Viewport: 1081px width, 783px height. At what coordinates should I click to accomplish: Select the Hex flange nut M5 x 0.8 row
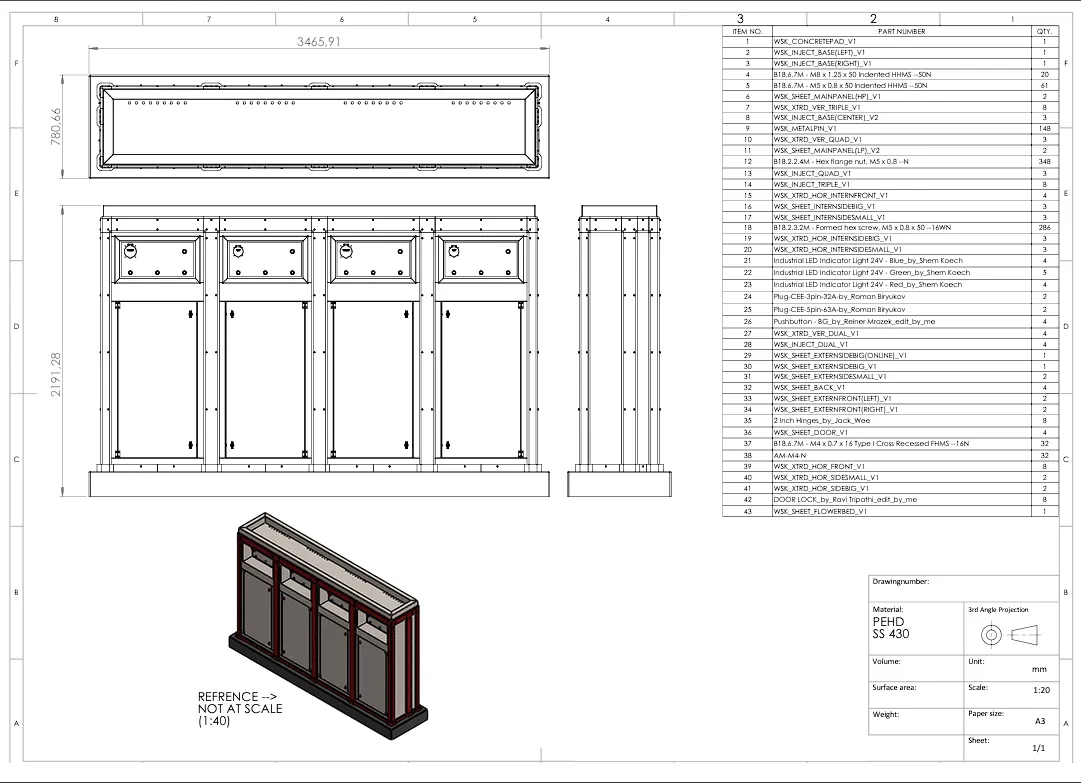pos(890,161)
